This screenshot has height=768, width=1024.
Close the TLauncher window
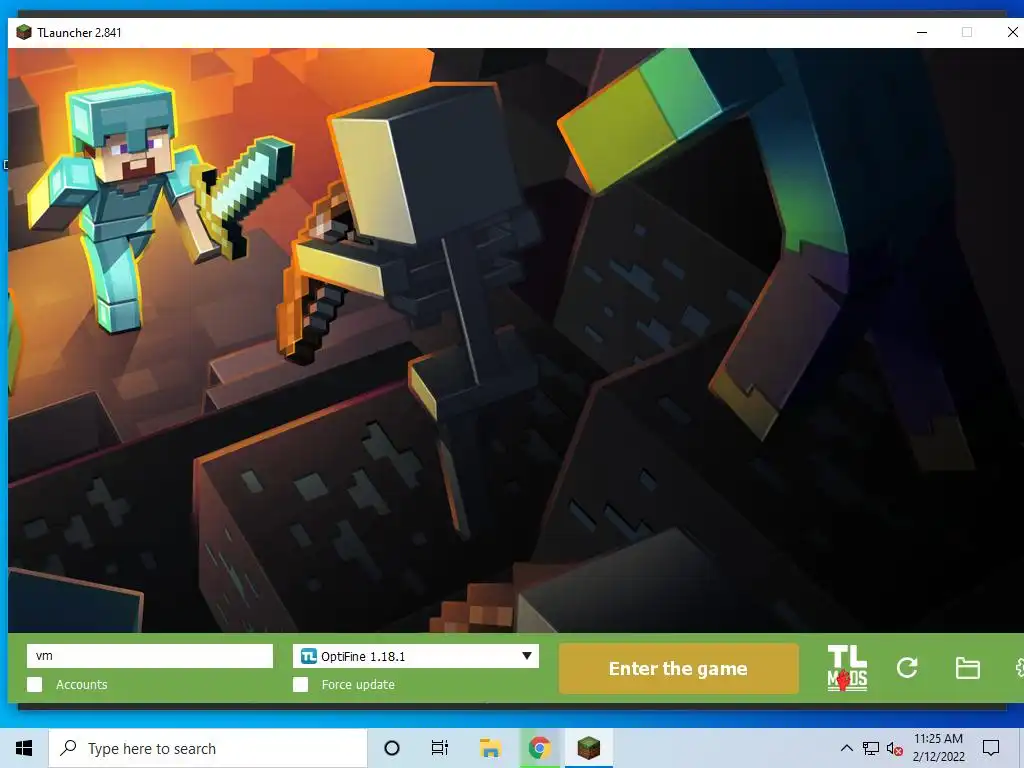click(x=1012, y=32)
